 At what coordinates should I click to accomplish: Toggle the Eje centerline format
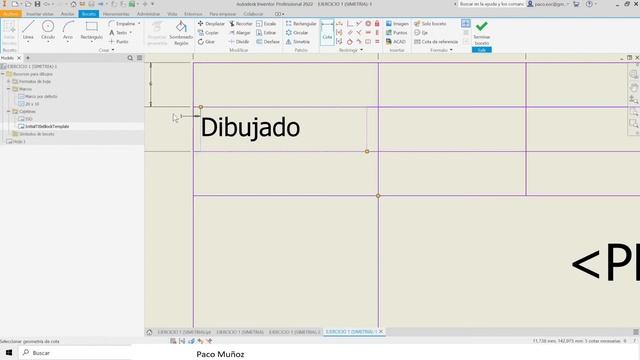(421, 33)
